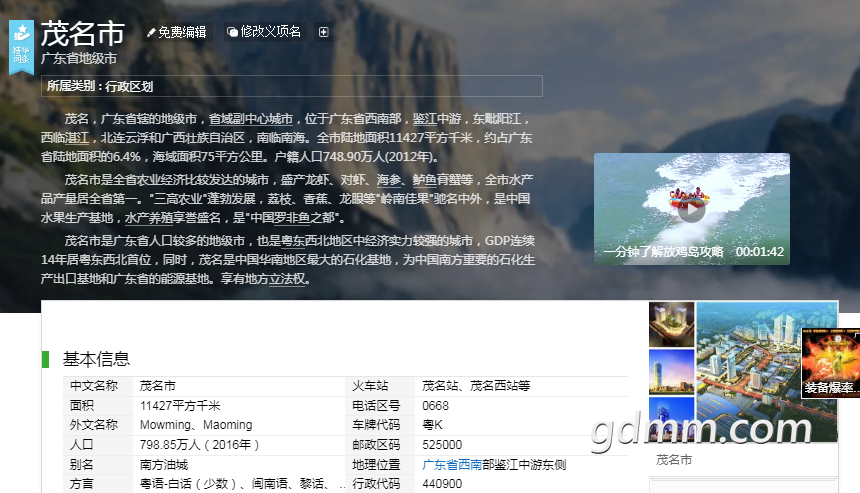Follow the 罗非鱼 hyperlink

point(292,218)
